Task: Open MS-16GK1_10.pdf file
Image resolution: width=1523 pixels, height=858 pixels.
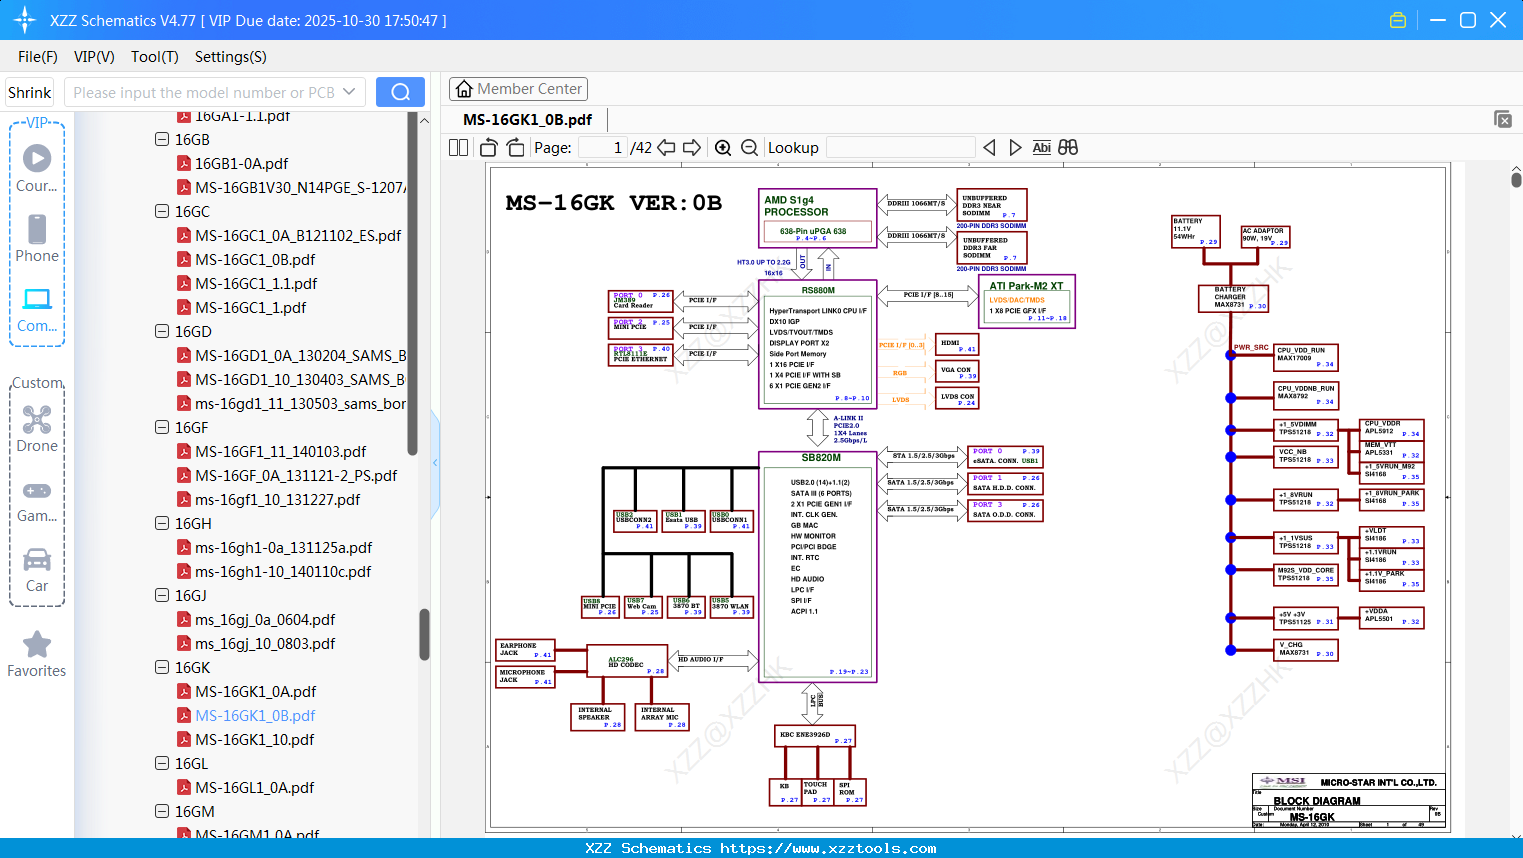Action: 254,740
